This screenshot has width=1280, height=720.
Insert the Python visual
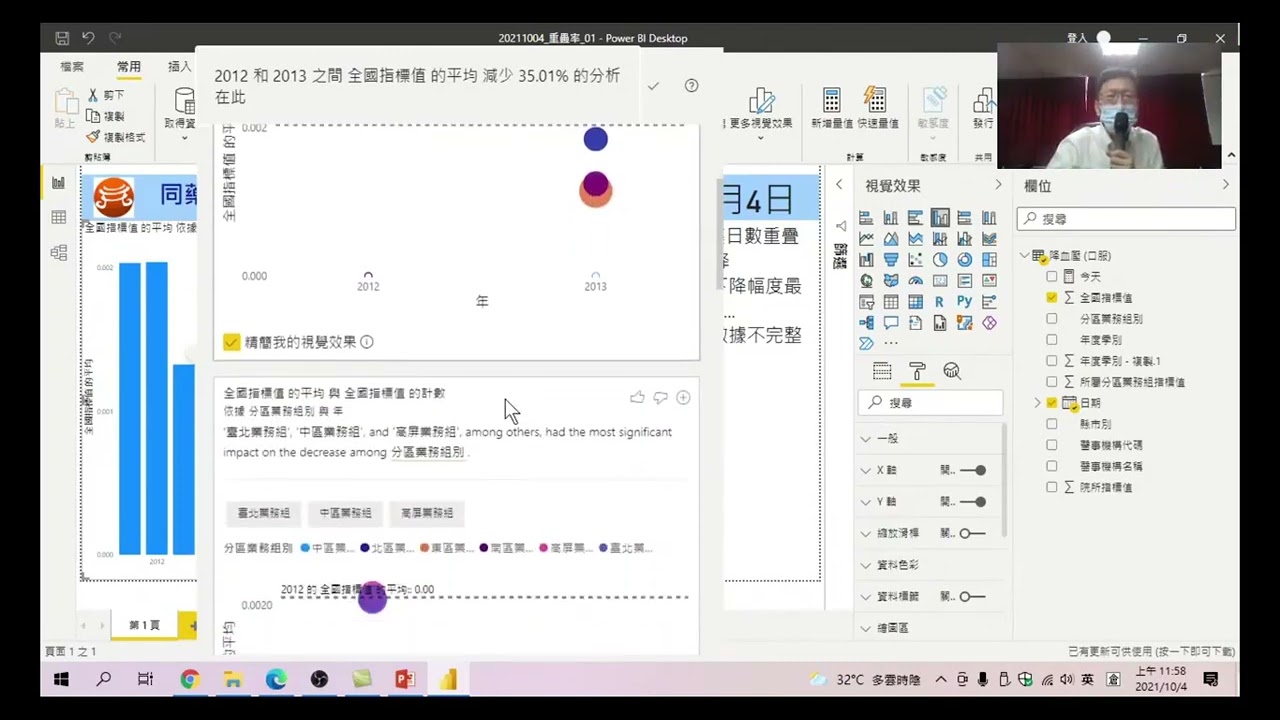tap(965, 302)
